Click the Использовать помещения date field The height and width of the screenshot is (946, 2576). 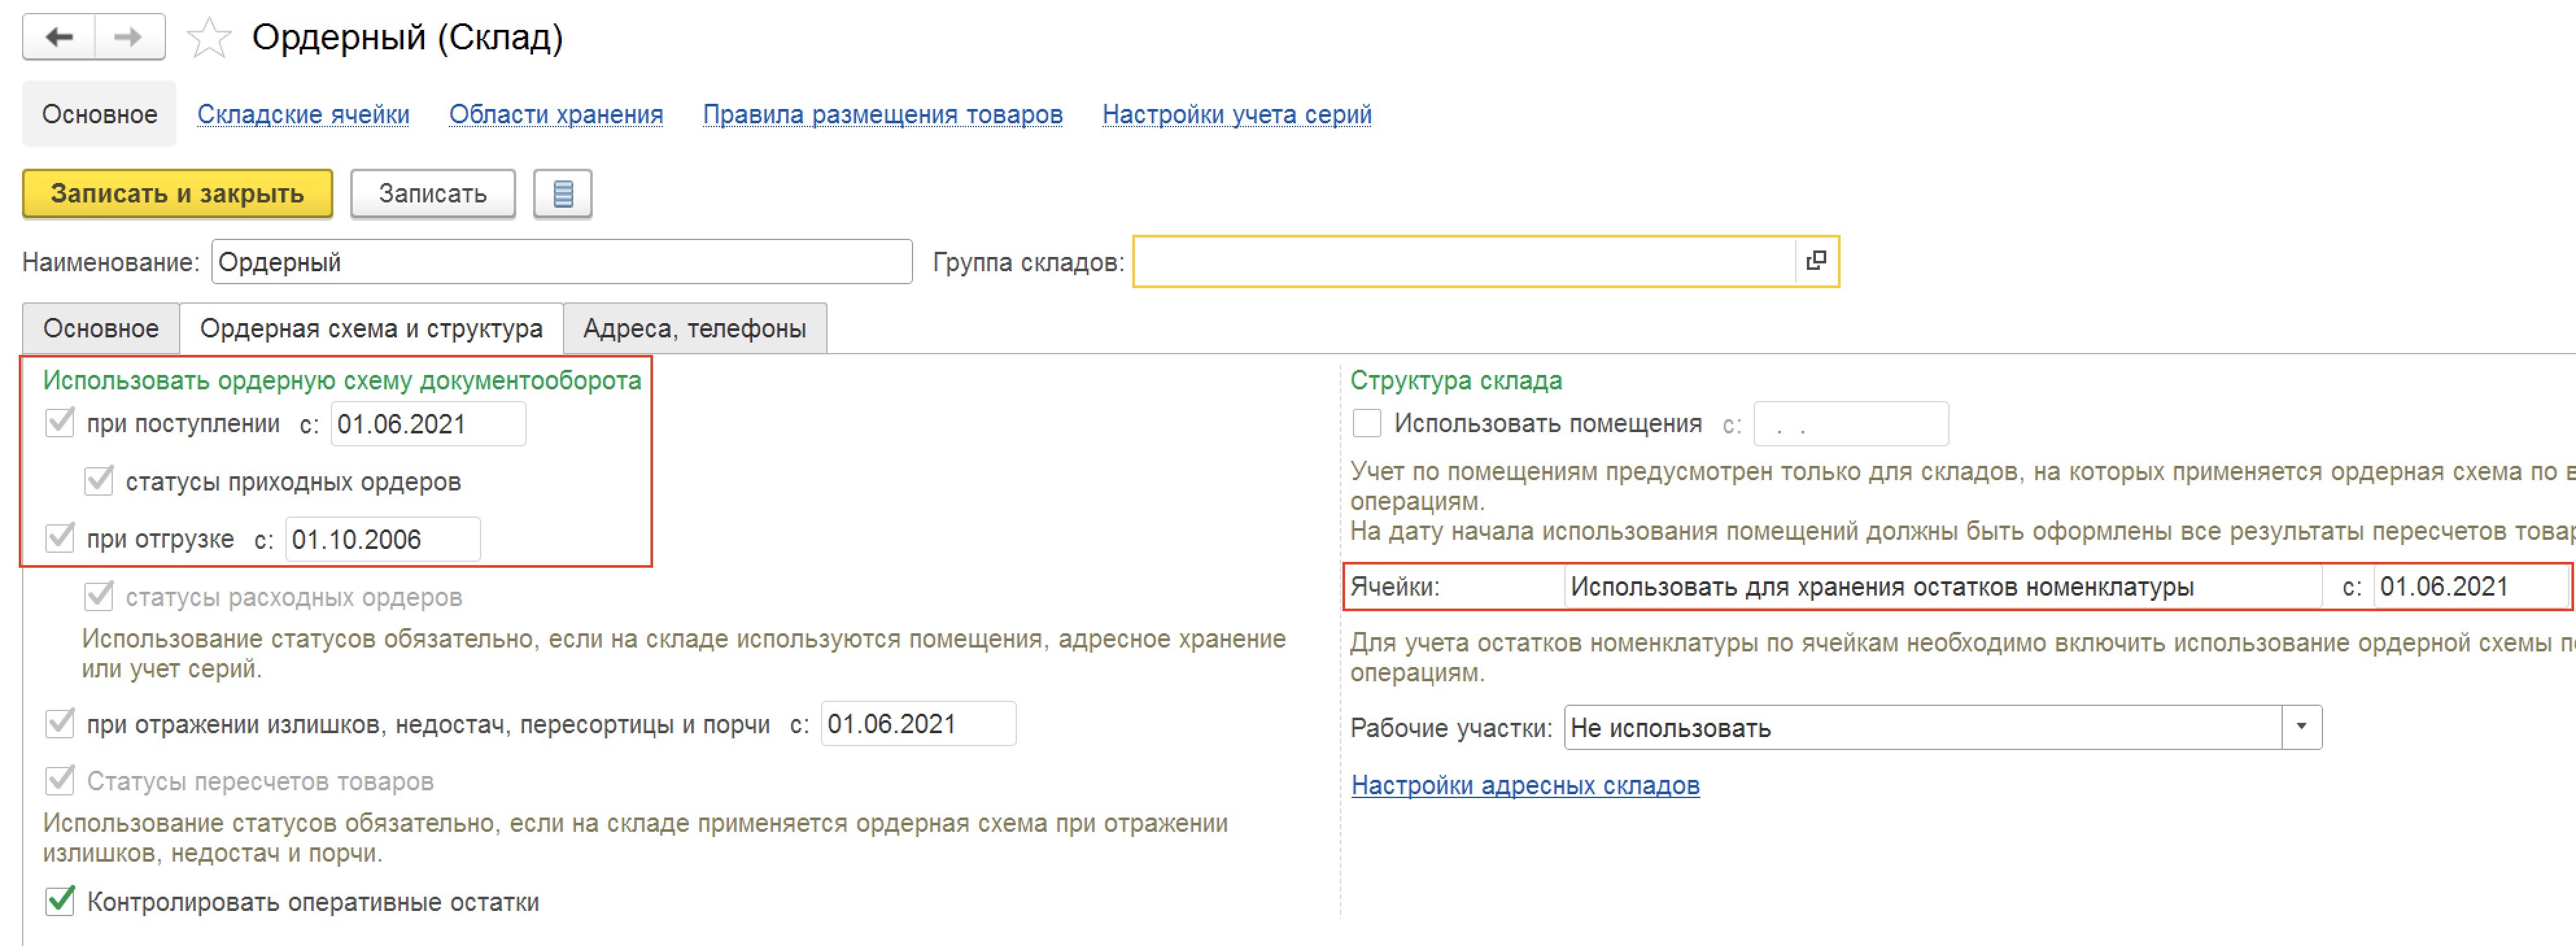[x=1851, y=424]
